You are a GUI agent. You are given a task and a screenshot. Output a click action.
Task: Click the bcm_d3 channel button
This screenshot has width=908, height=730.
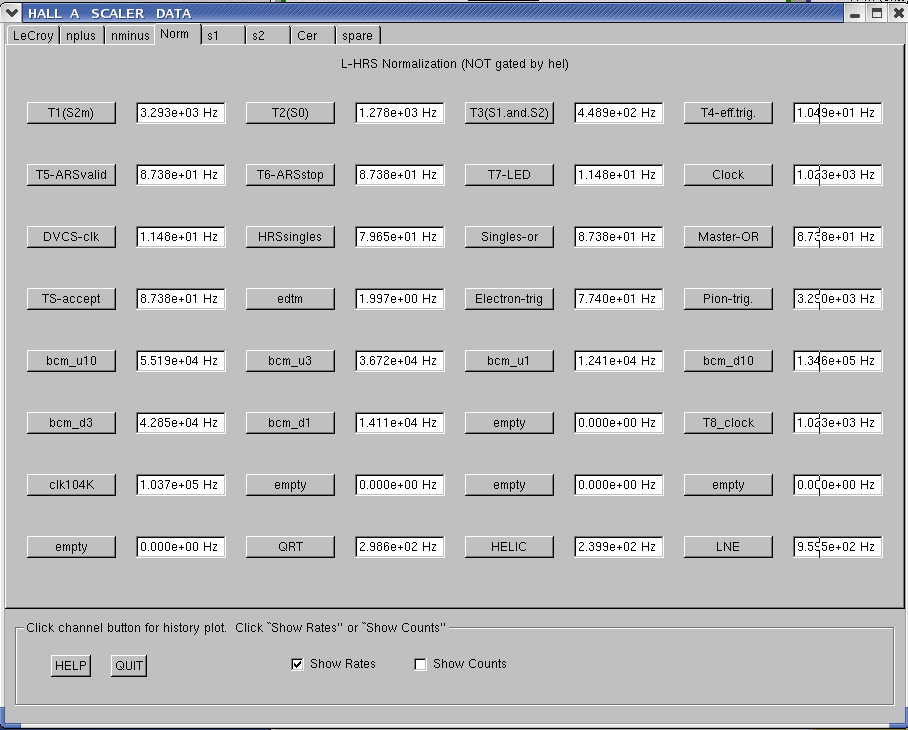click(71, 423)
